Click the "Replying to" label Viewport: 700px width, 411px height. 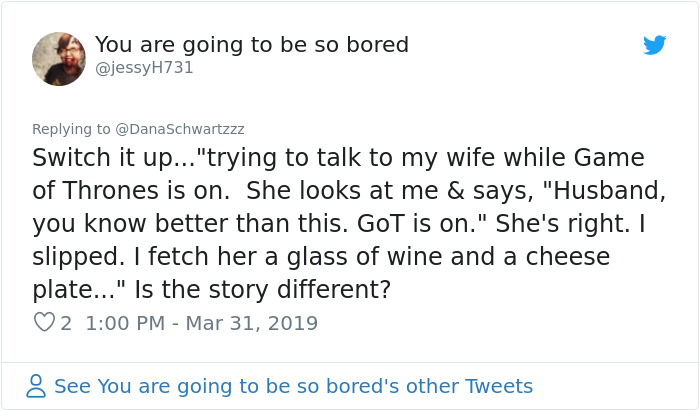[72, 129]
